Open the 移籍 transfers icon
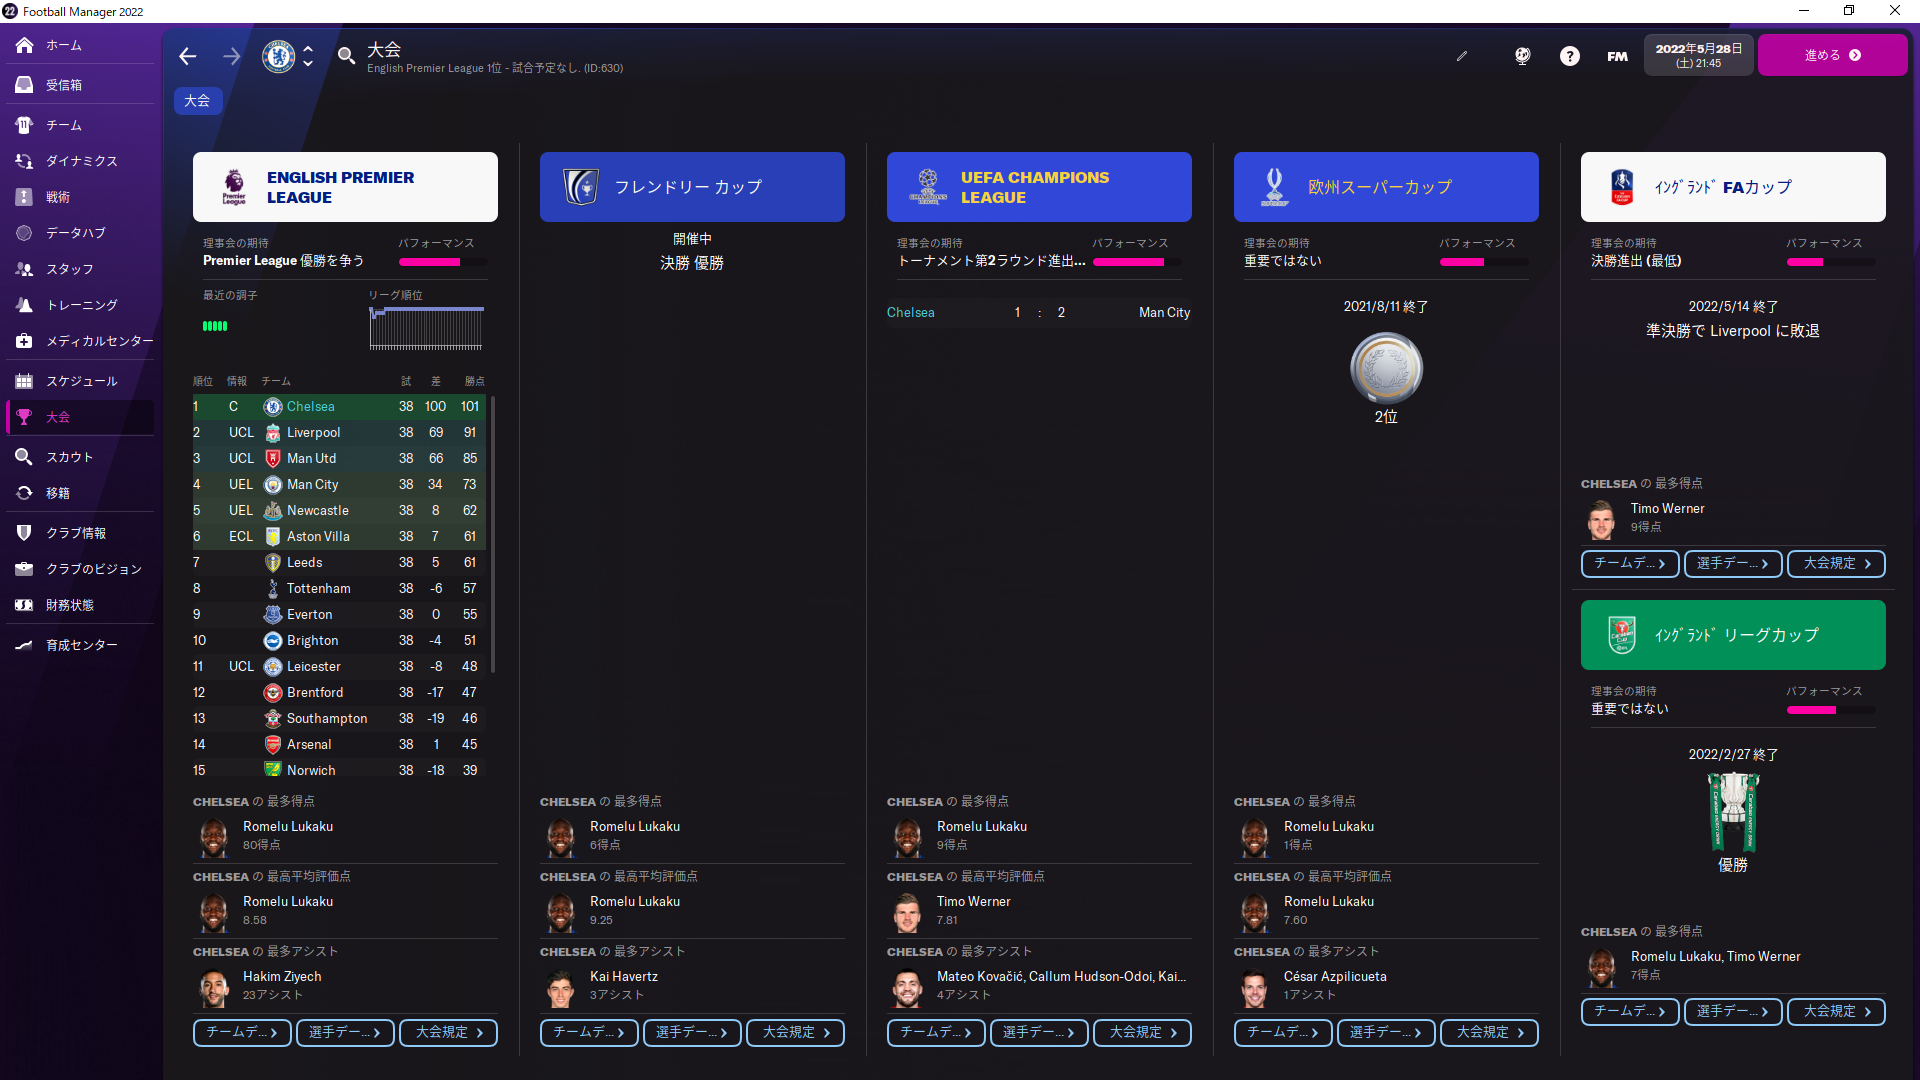This screenshot has height=1080, width=1920. 24,493
